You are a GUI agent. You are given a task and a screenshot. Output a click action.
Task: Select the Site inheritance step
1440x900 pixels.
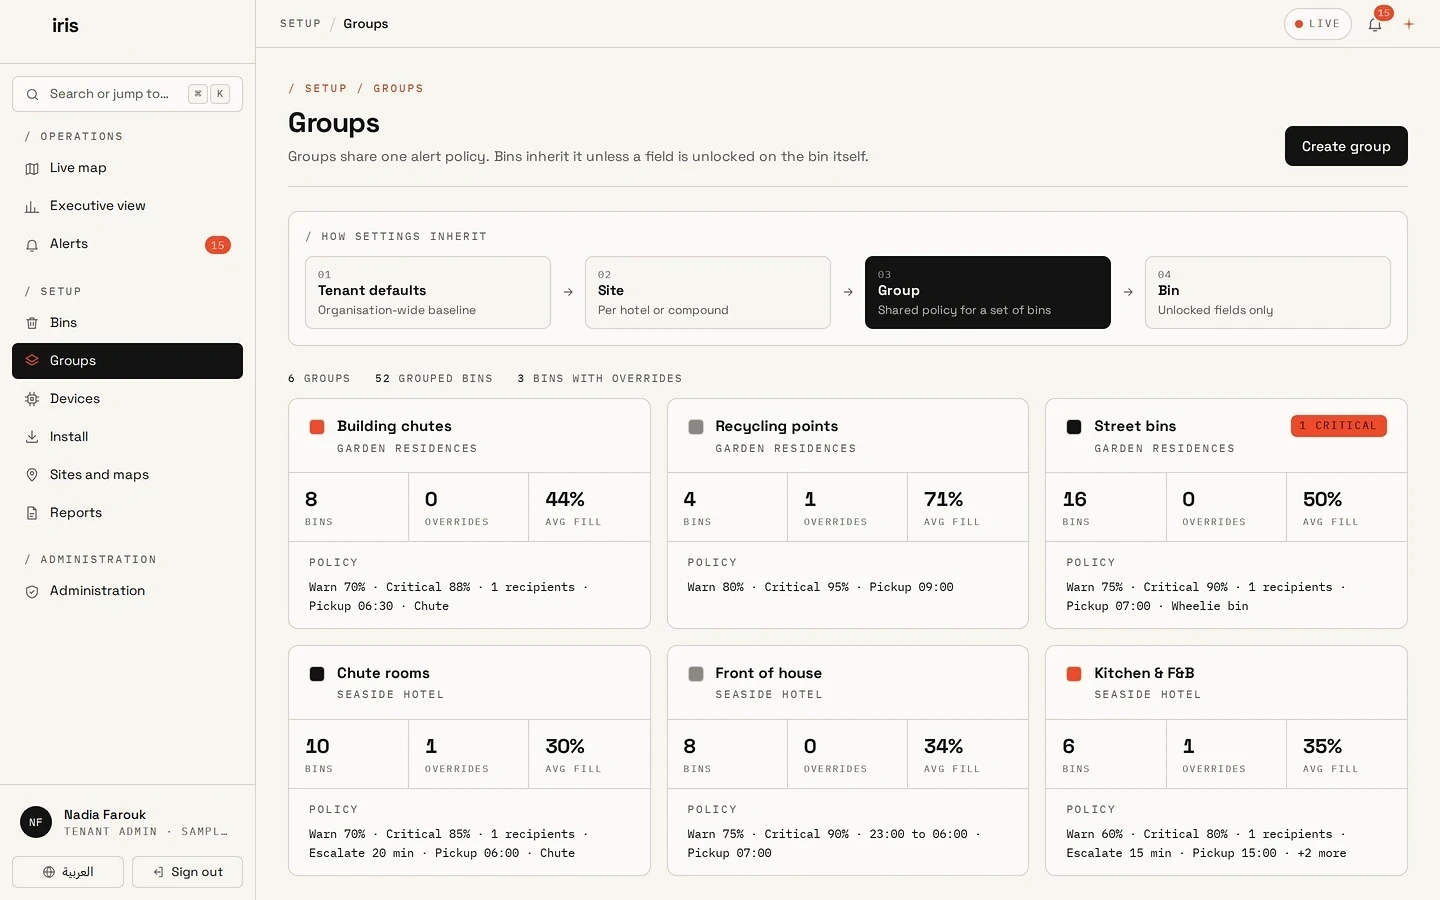(708, 292)
